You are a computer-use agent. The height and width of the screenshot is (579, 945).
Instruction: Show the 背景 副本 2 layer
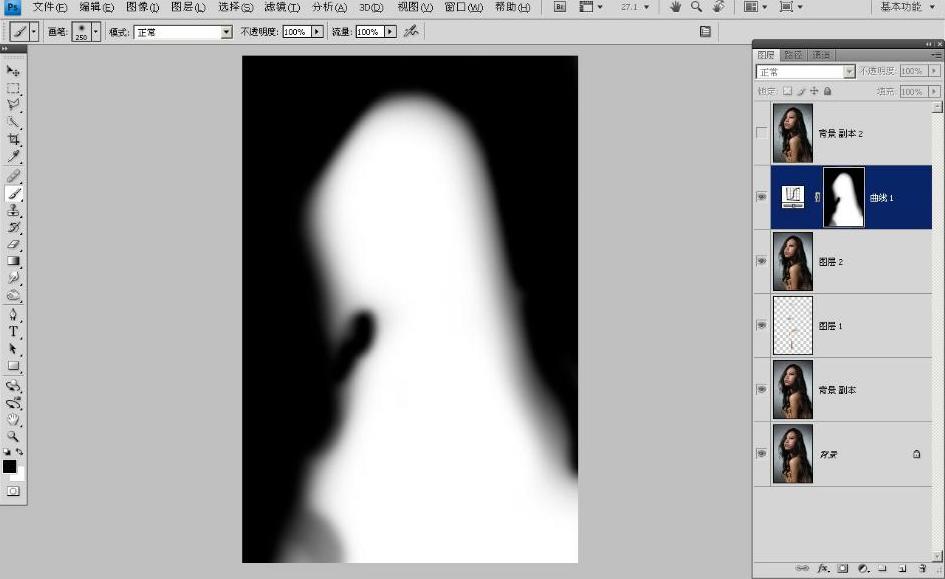pyautogui.click(x=762, y=133)
